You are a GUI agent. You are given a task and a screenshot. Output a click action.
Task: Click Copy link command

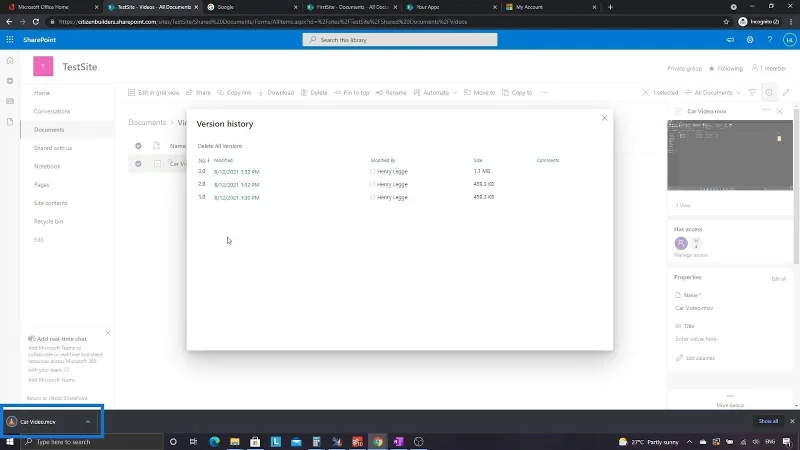(x=234, y=92)
